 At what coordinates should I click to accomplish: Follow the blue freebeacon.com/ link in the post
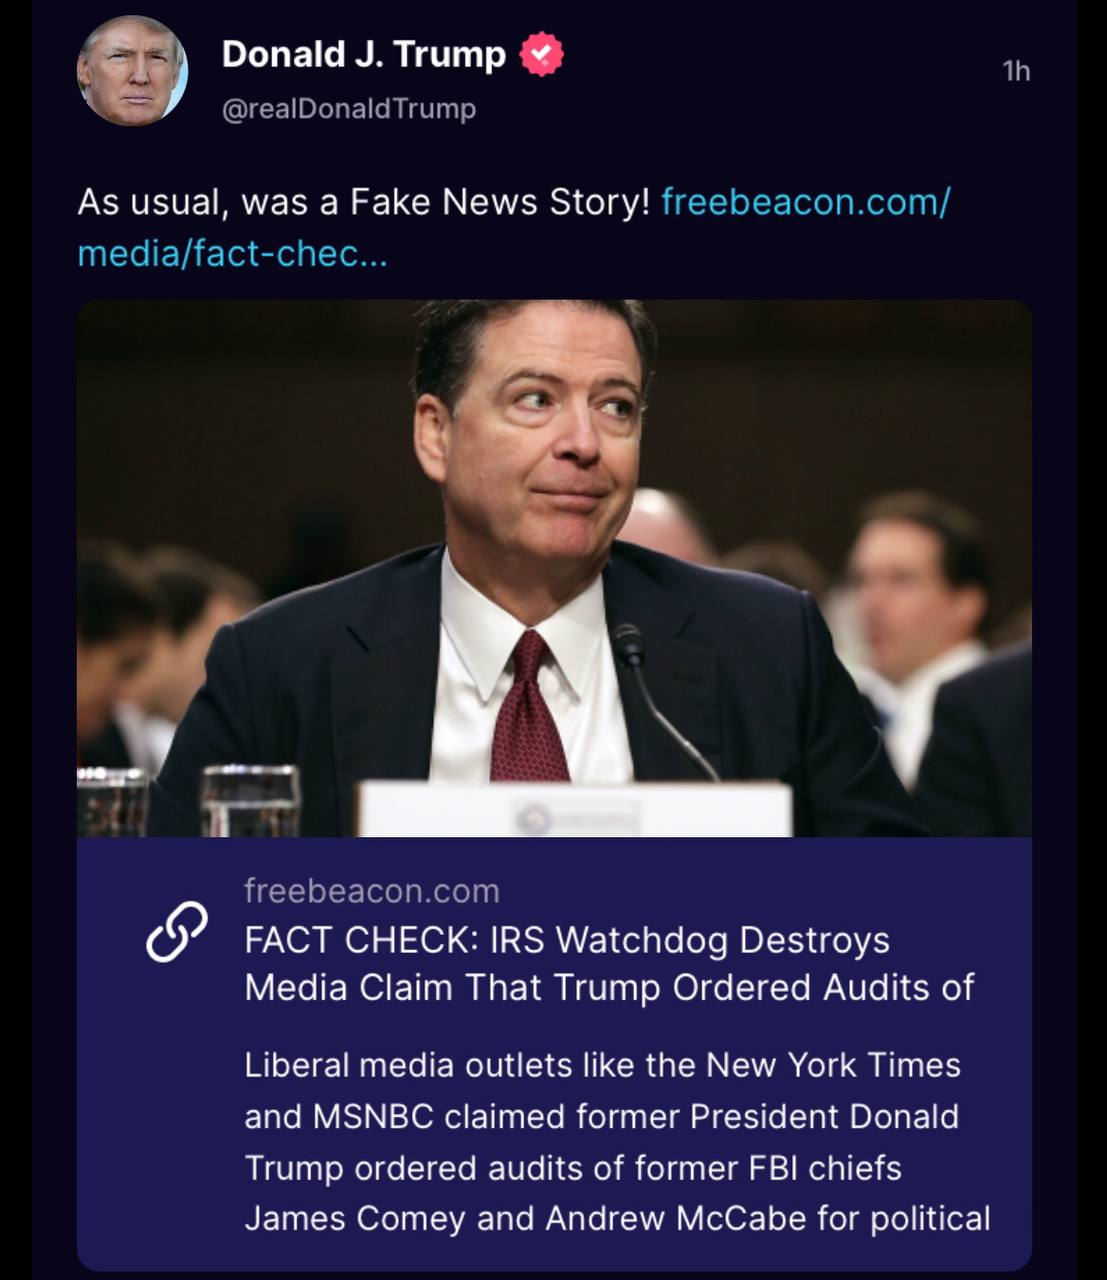tap(806, 202)
